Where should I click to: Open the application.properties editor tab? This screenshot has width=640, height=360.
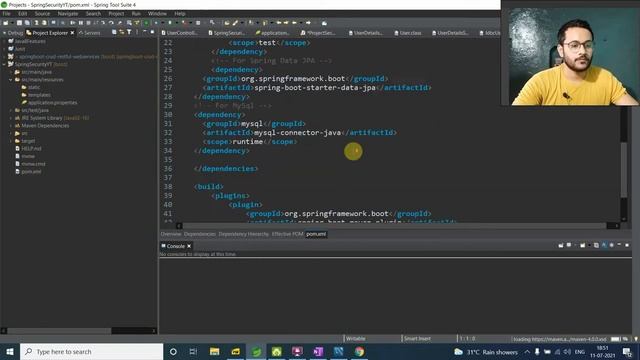[273, 33]
